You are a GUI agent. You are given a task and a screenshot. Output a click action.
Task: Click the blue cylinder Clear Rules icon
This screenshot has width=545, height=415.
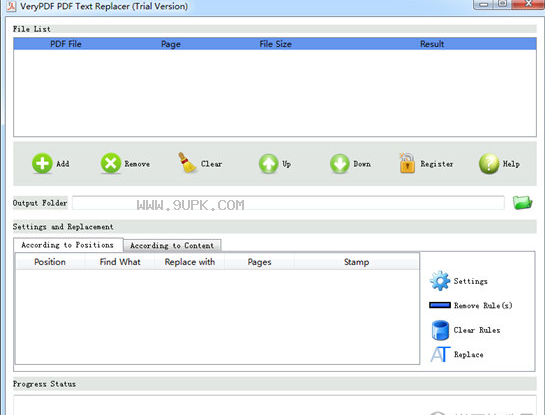440,330
